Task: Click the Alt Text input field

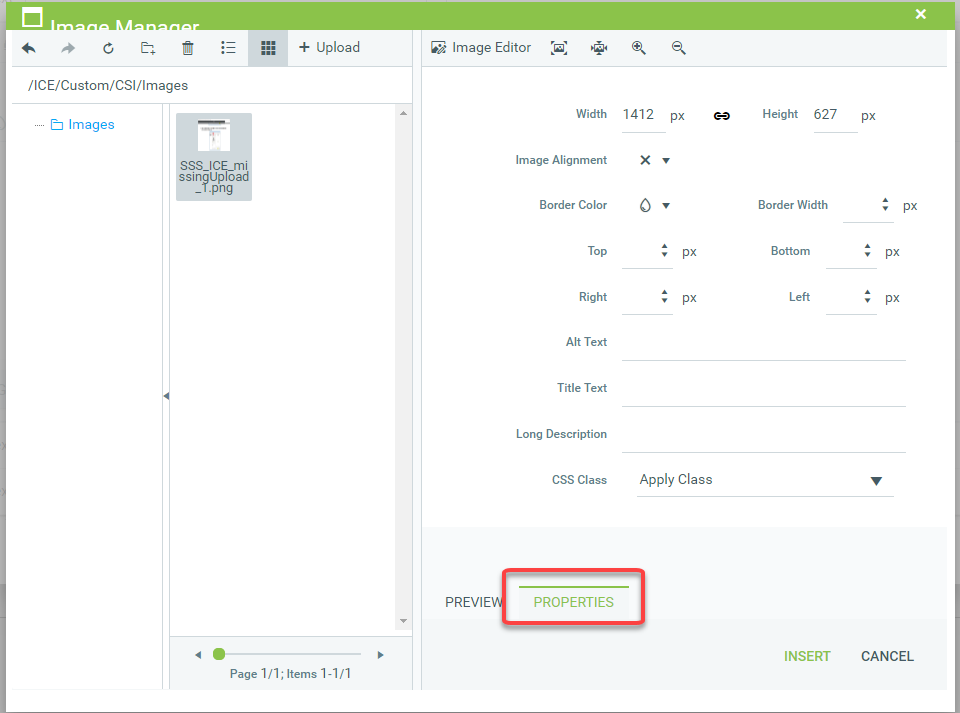Action: pos(763,343)
